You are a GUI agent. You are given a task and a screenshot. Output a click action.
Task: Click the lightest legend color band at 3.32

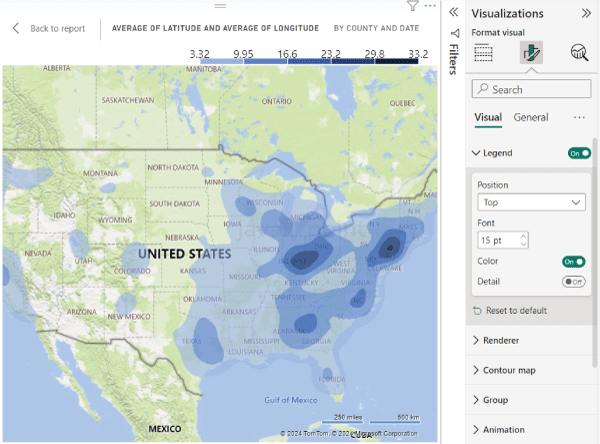click(x=221, y=61)
